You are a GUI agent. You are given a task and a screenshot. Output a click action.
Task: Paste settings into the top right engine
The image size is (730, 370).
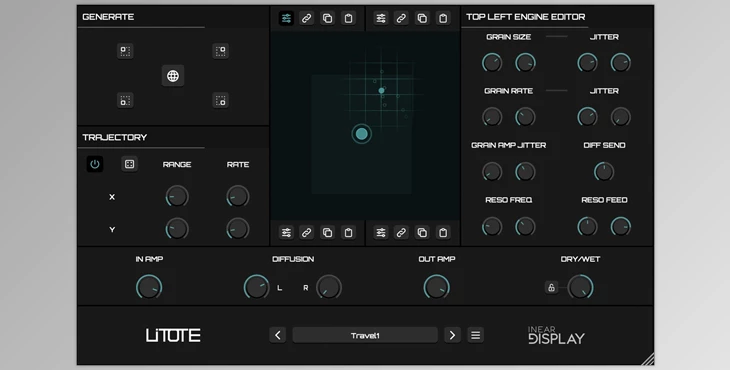(x=443, y=18)
